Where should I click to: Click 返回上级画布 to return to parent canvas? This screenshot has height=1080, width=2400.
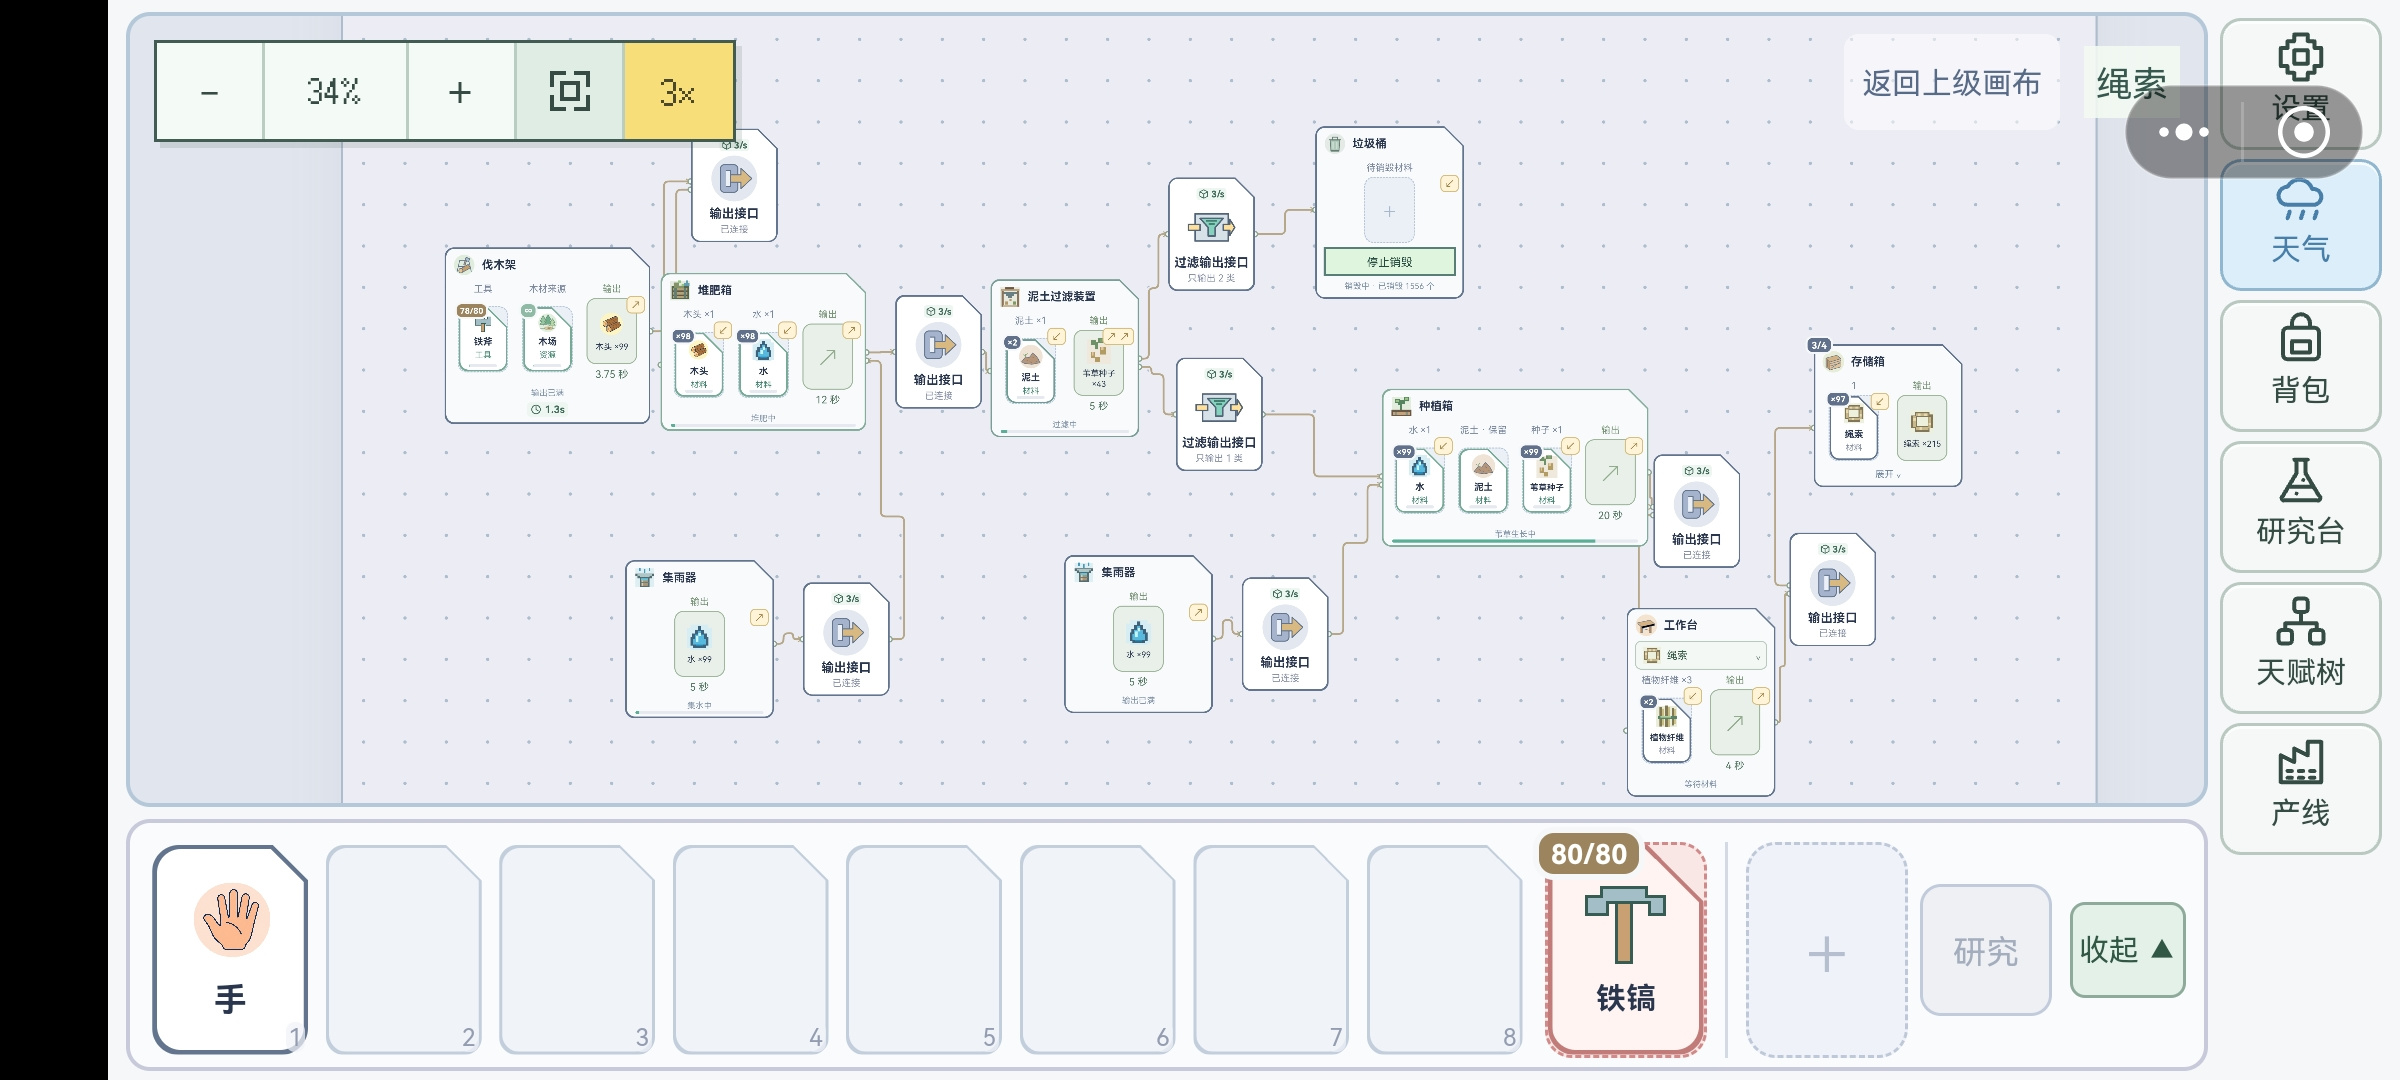pos(1951,83)
